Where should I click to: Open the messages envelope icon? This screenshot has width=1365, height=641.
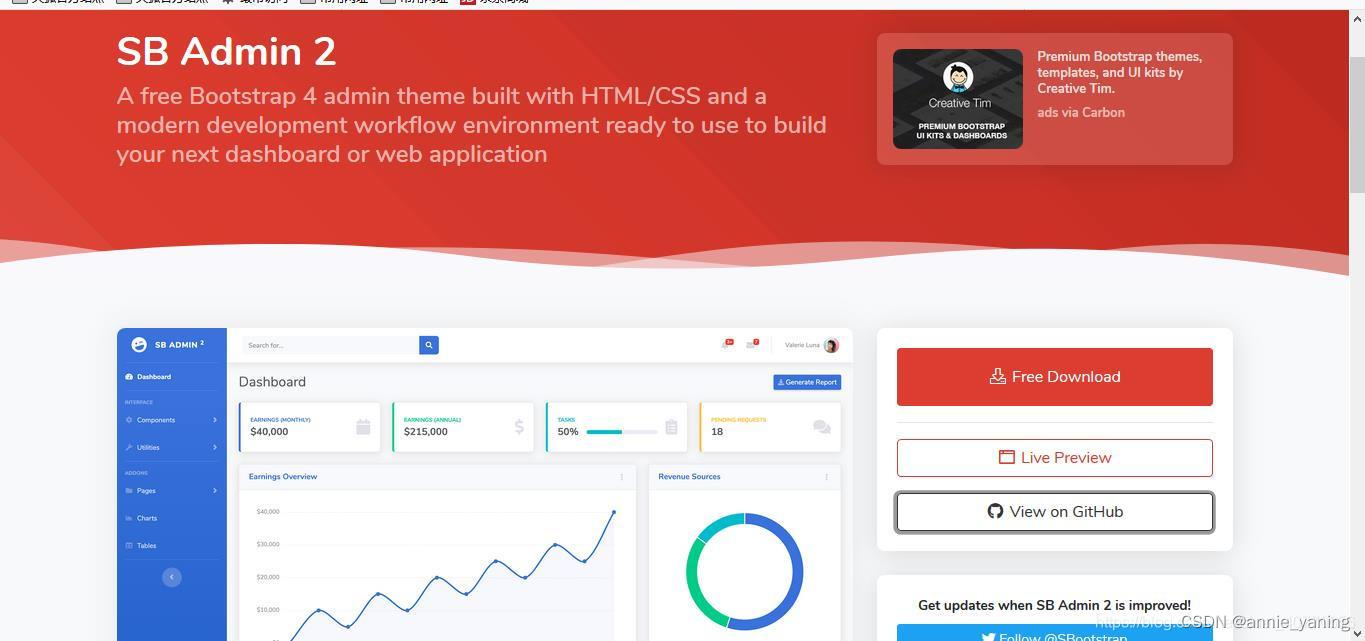(752, 344)
